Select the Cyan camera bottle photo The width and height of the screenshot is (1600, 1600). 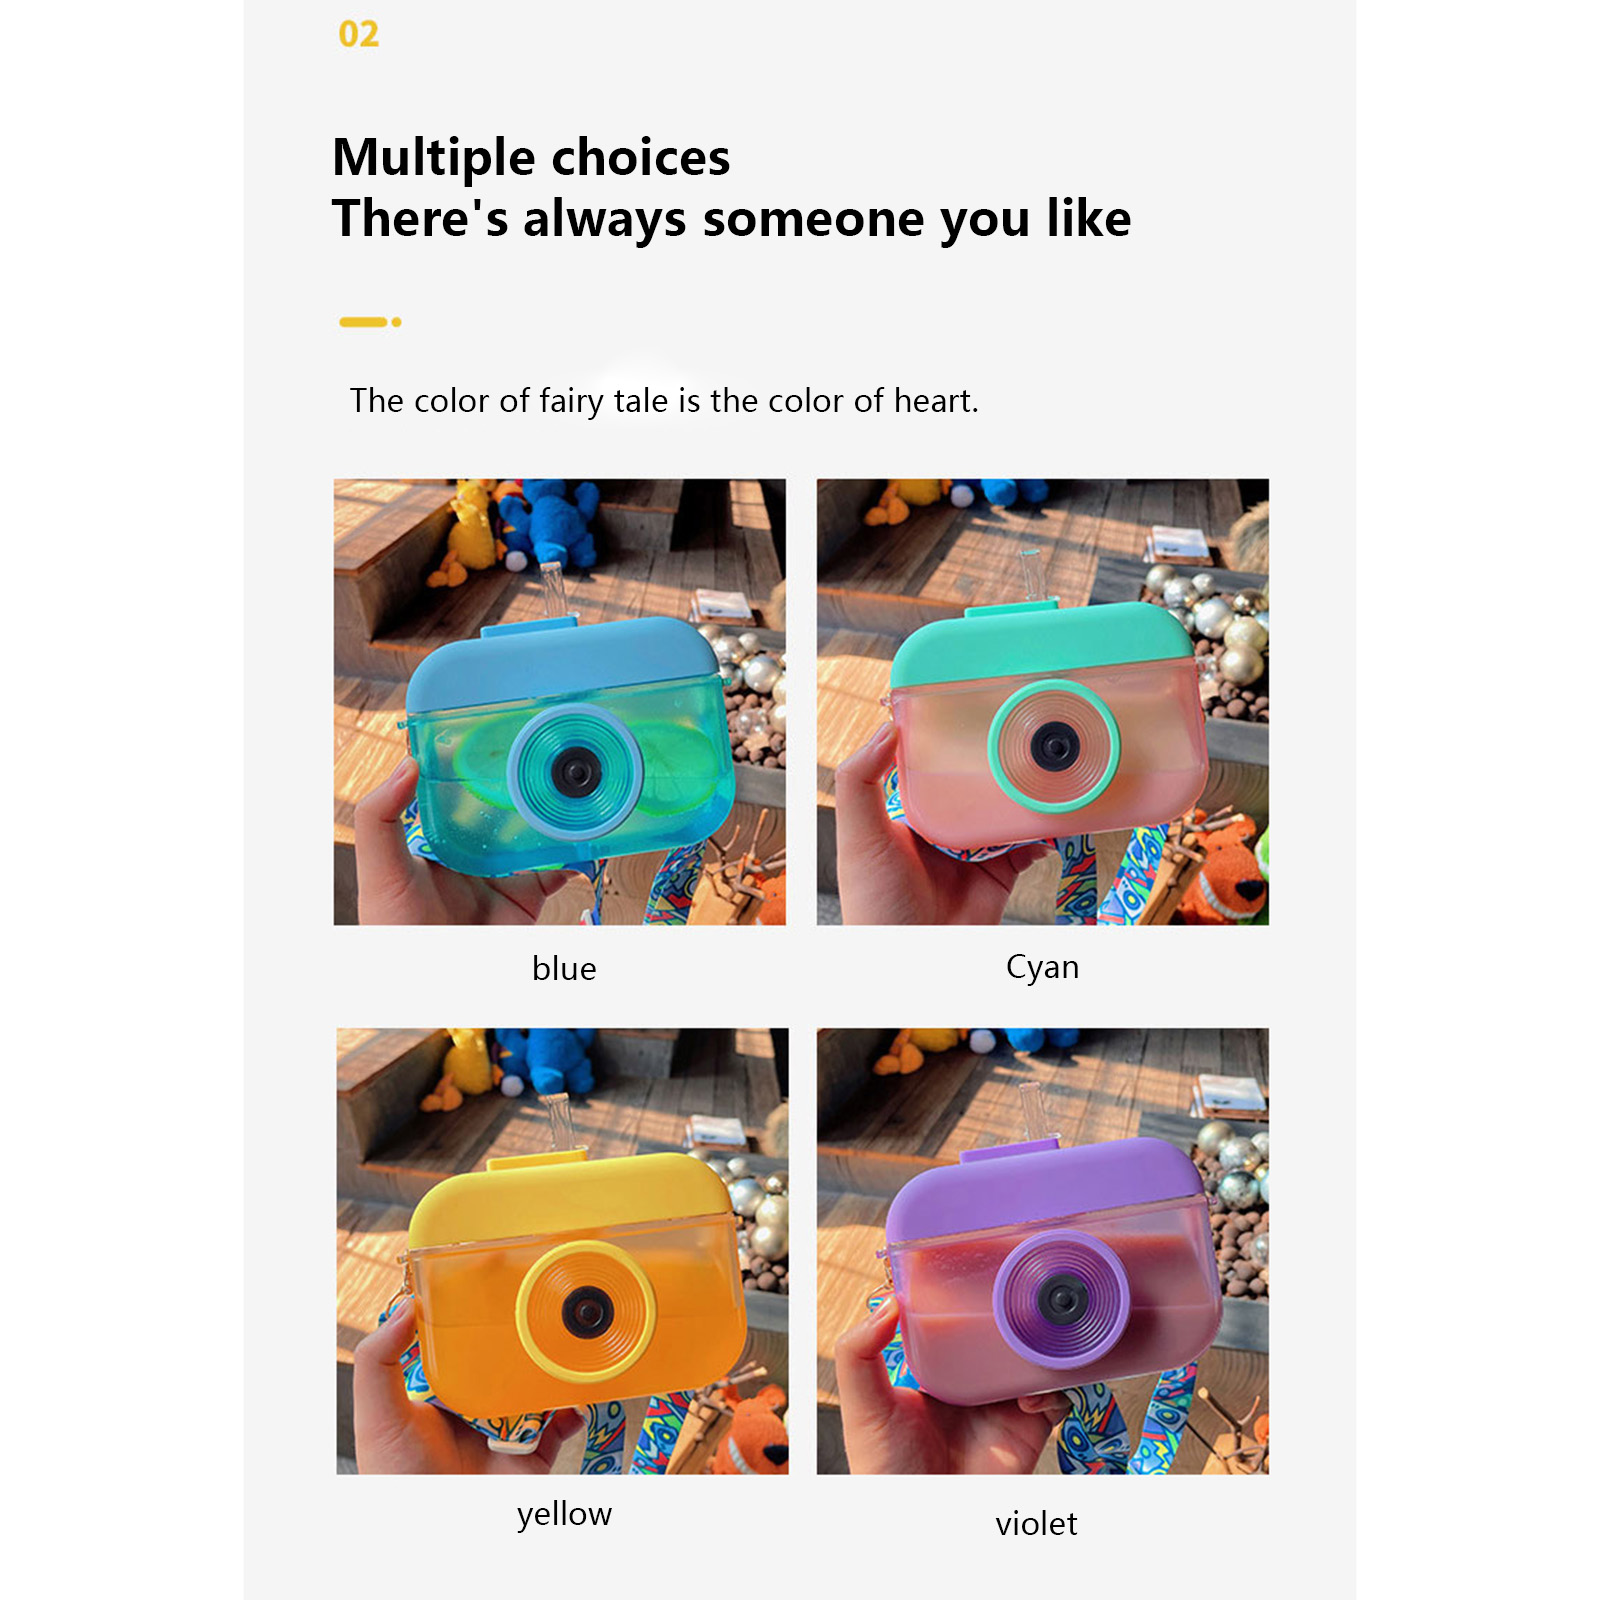coord(1042,702)
